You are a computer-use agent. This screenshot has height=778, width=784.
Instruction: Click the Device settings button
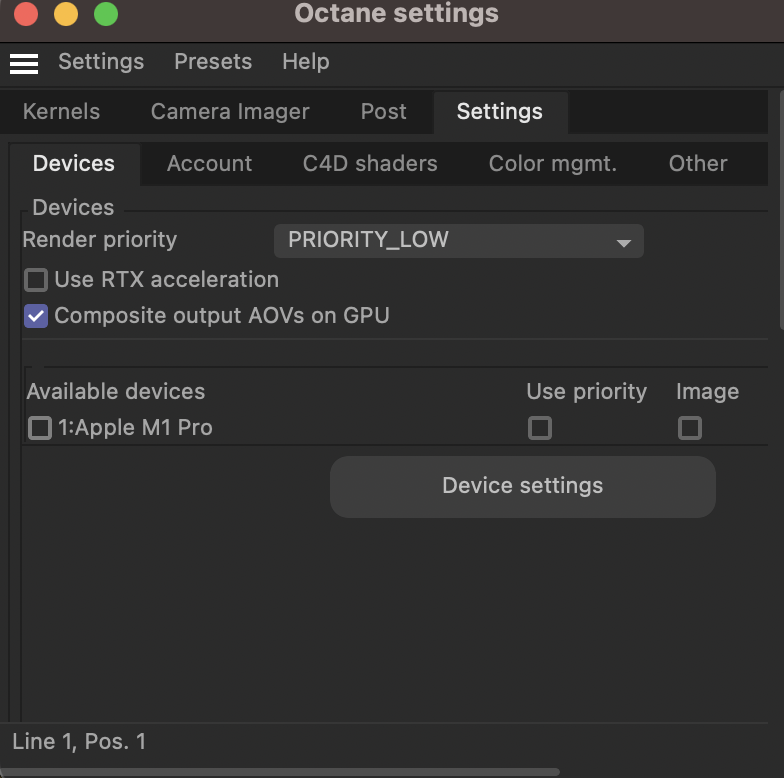(x=522, y=486)
